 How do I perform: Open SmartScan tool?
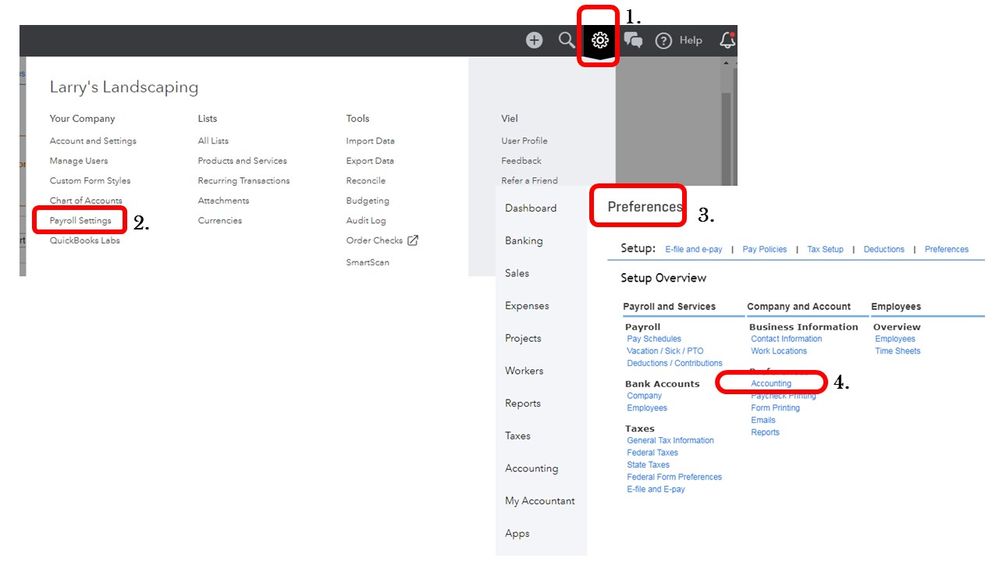click(x=368, y=262)
